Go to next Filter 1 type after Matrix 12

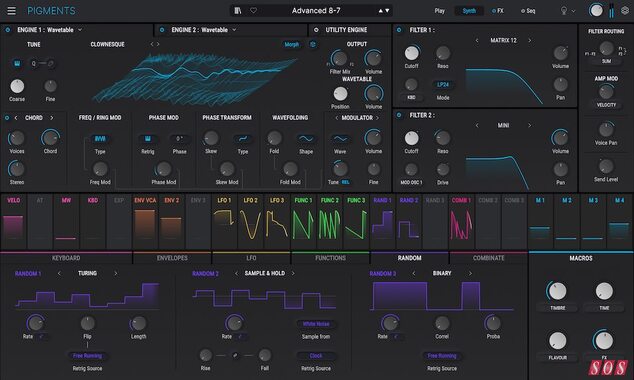[529, 40]
